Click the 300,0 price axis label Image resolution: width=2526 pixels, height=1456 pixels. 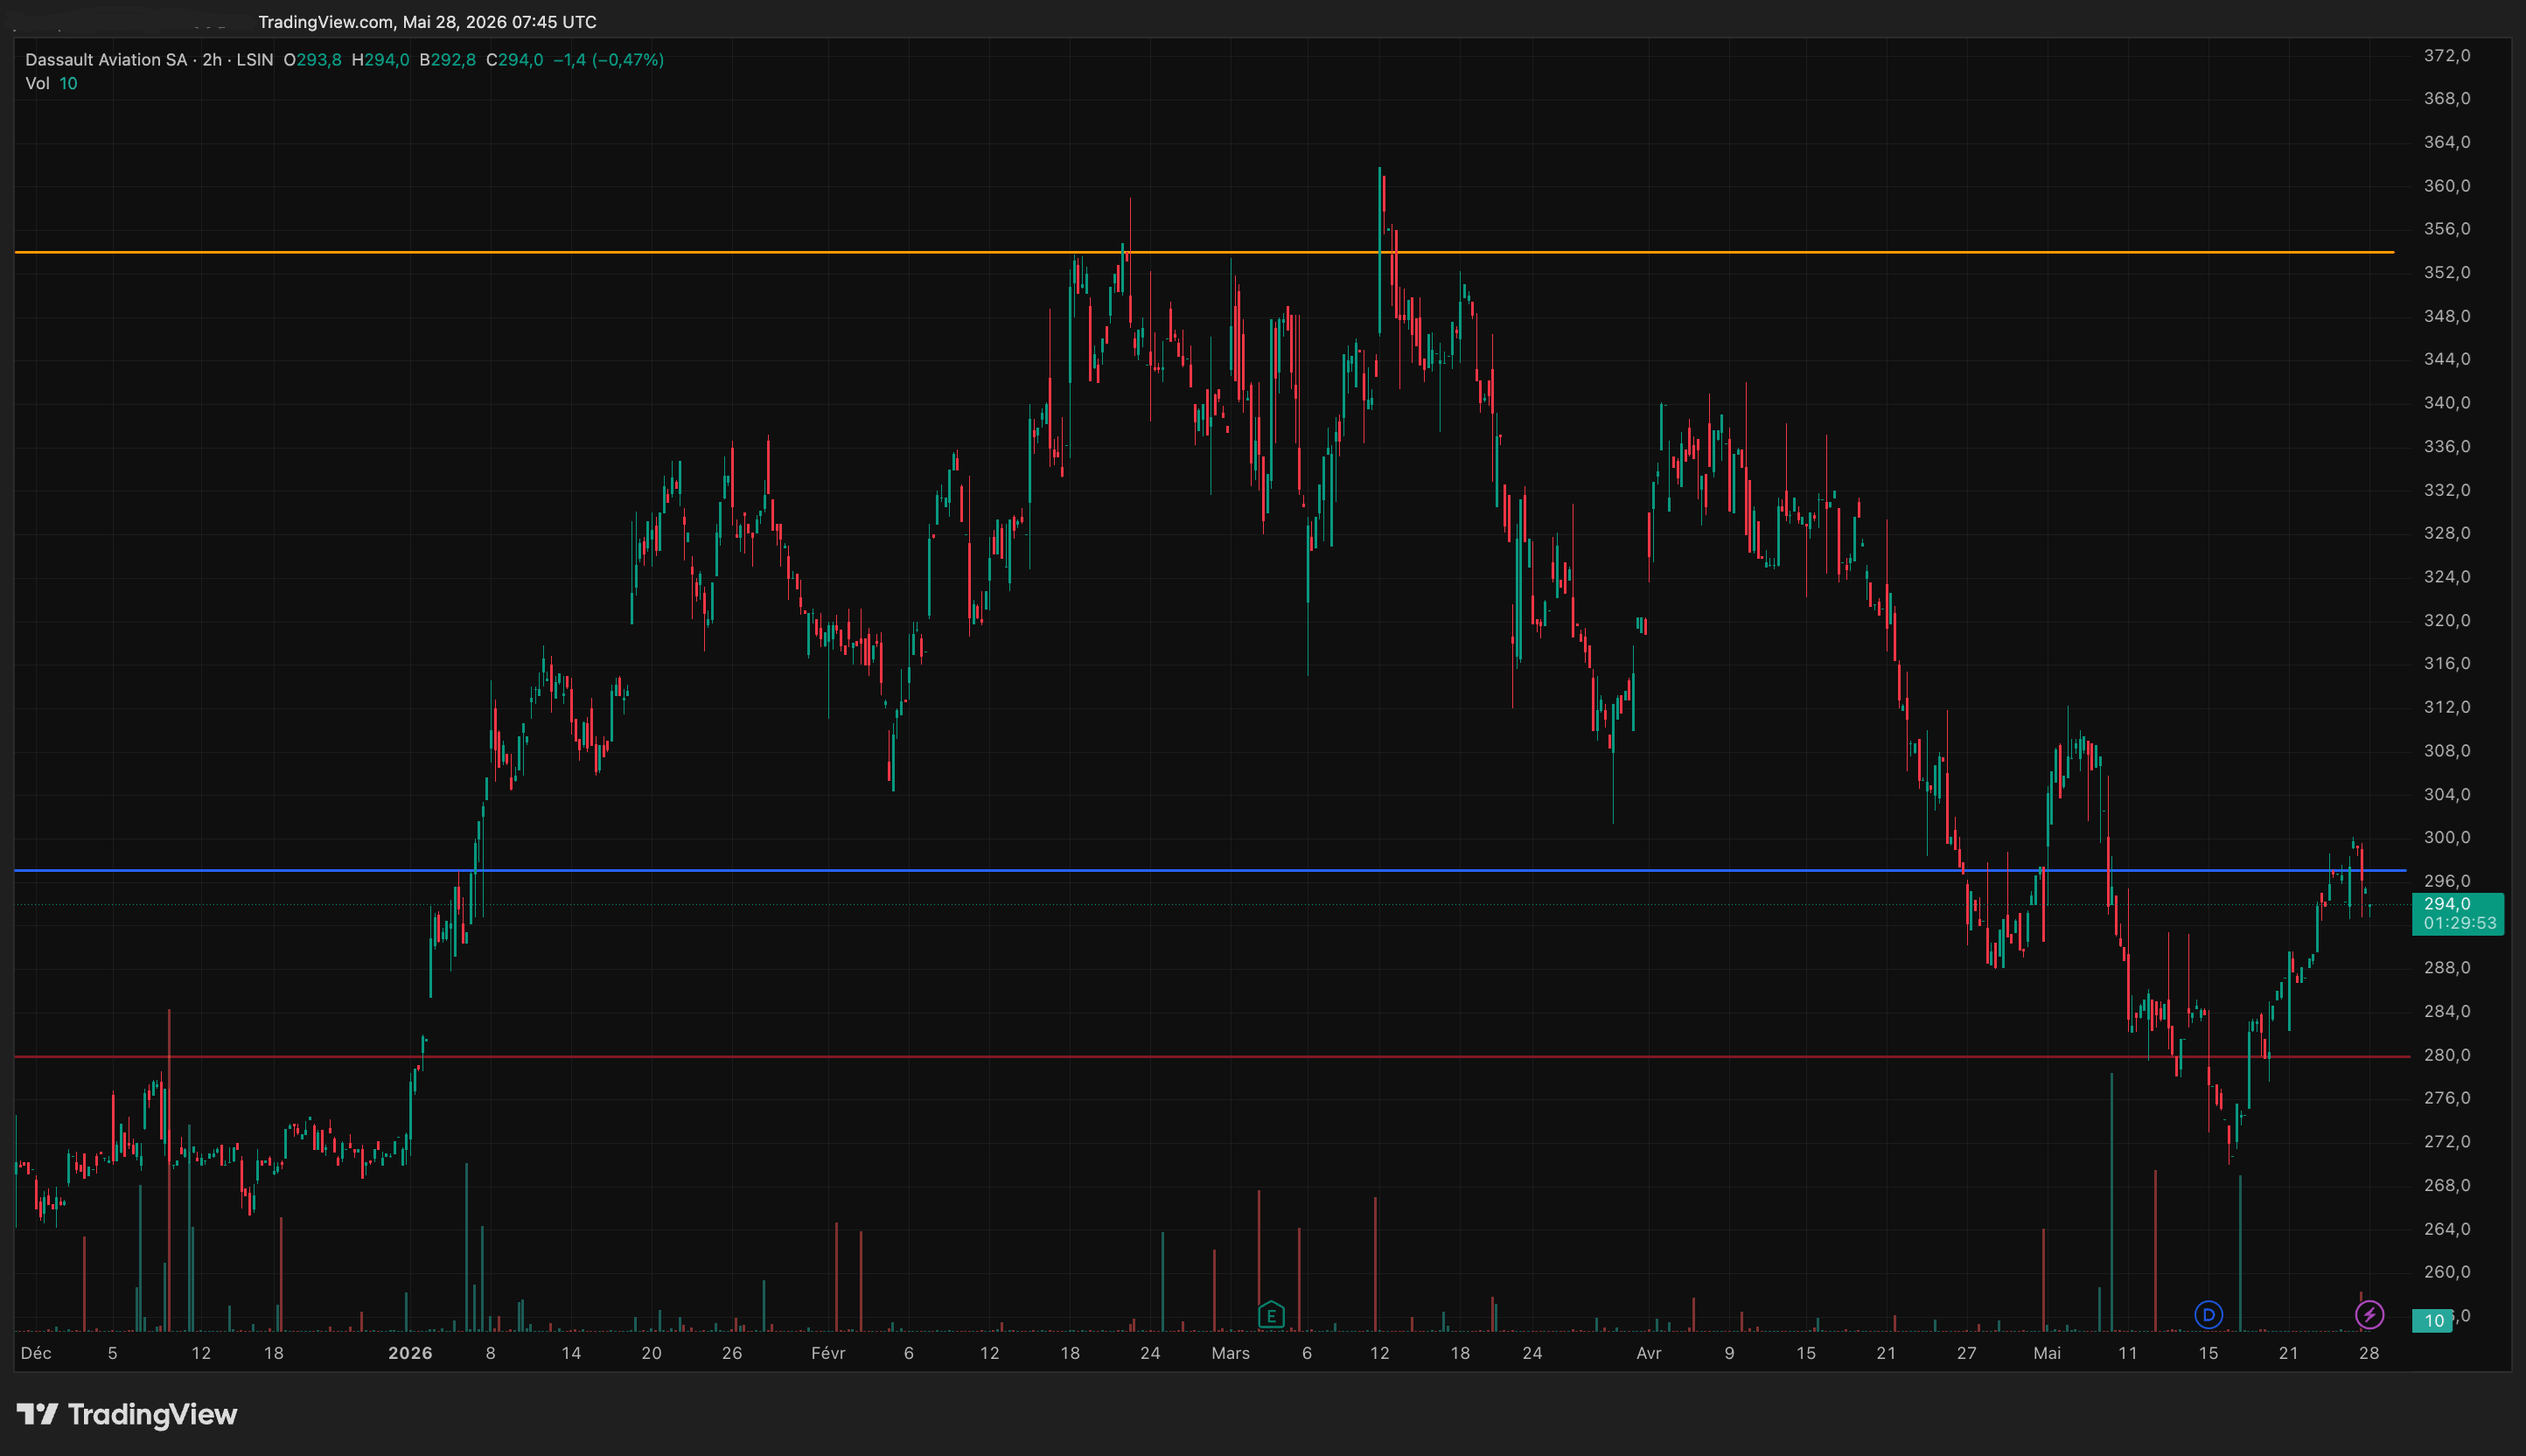point(2447,837)
